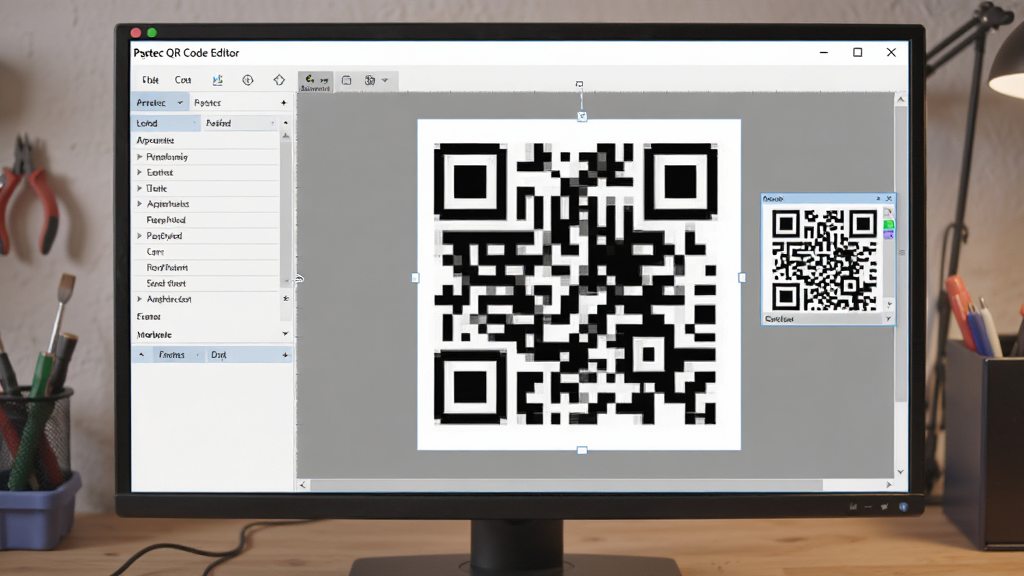This screenshot has height=576, width=1024.
Task: Expand the 'Amghtnedert' tree row
Action: click(140, 299)
